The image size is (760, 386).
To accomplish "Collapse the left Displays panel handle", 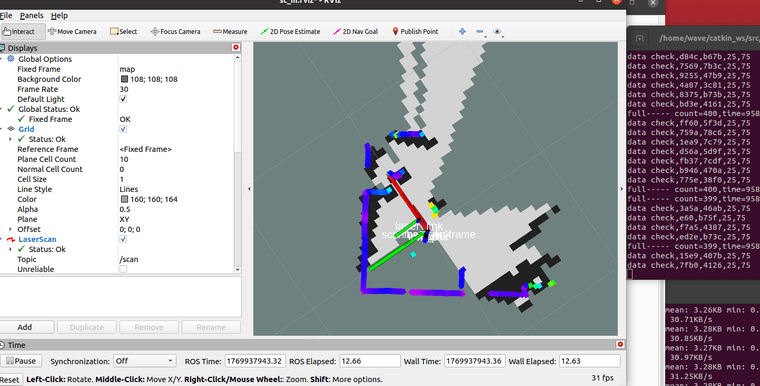I will tap(249, 189).
